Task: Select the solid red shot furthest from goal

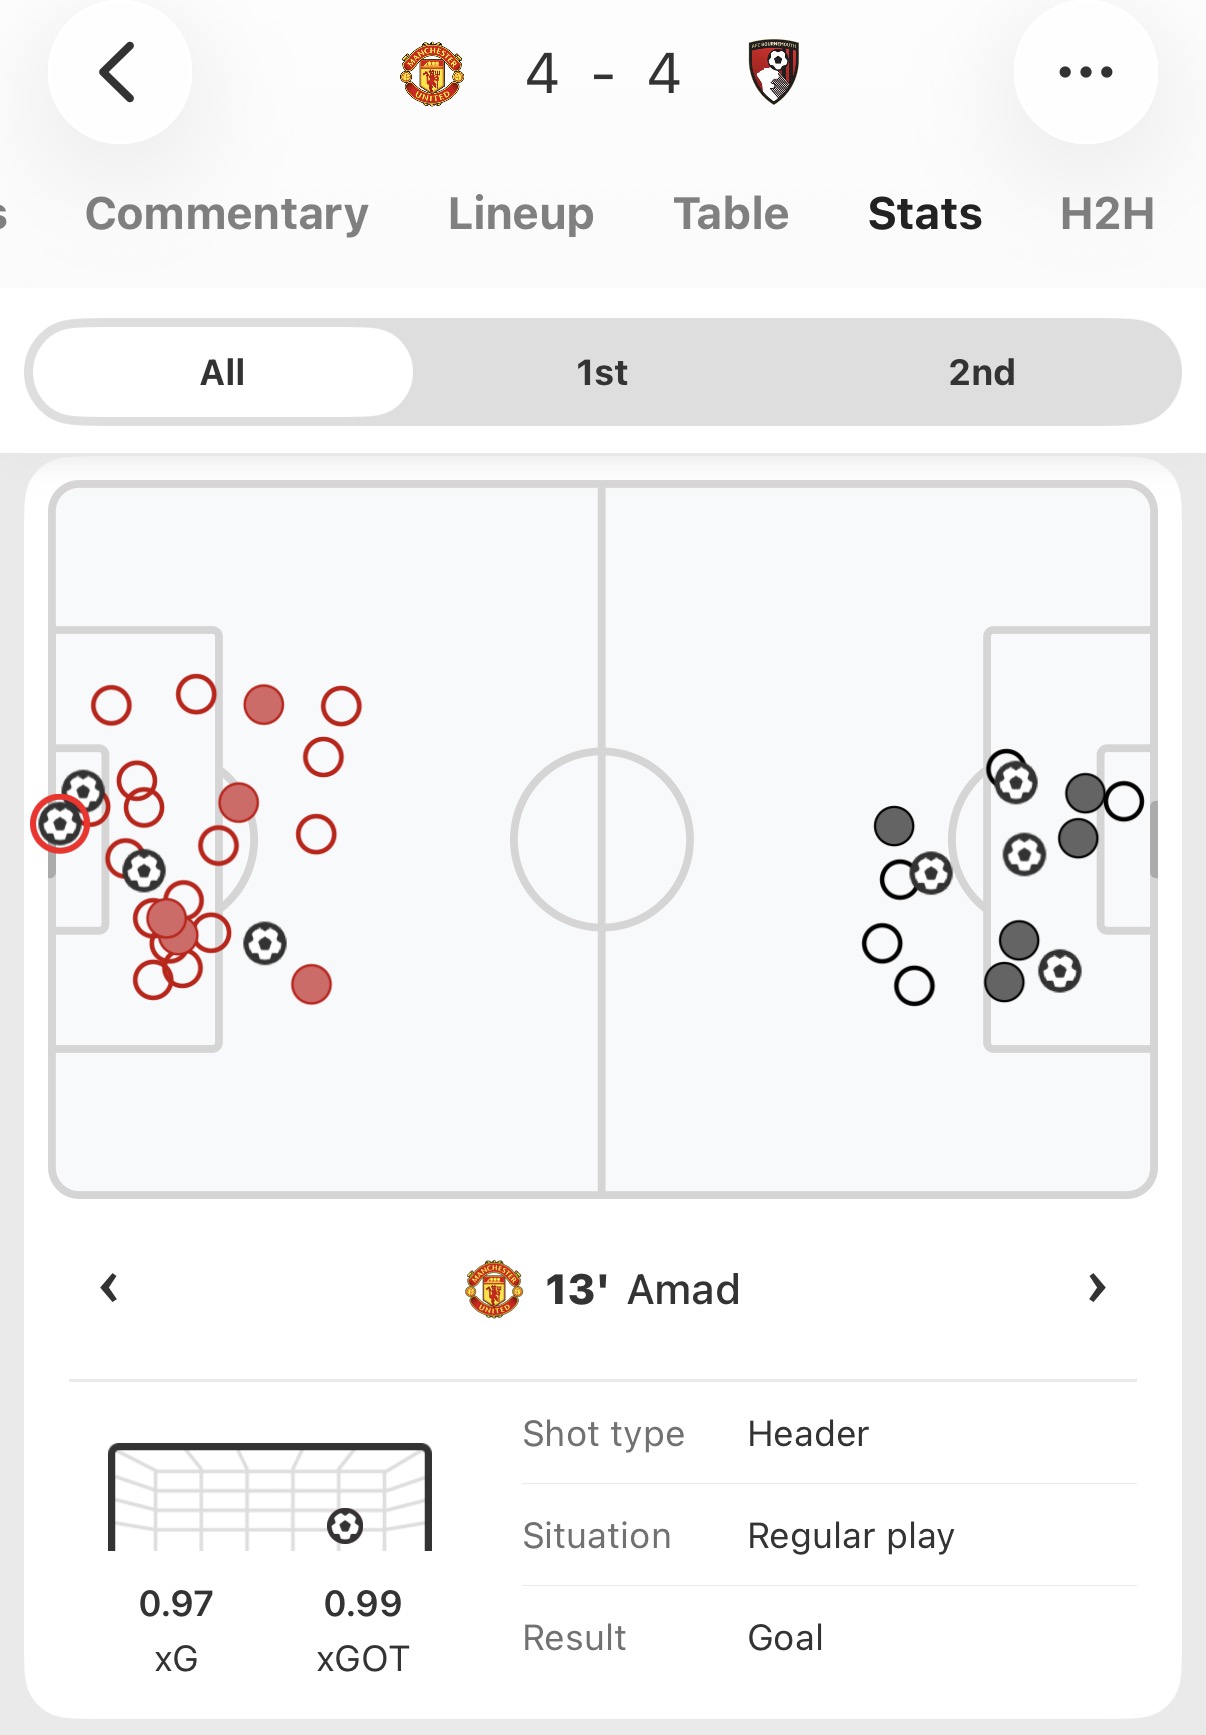Action: click(x=311, y=984)
